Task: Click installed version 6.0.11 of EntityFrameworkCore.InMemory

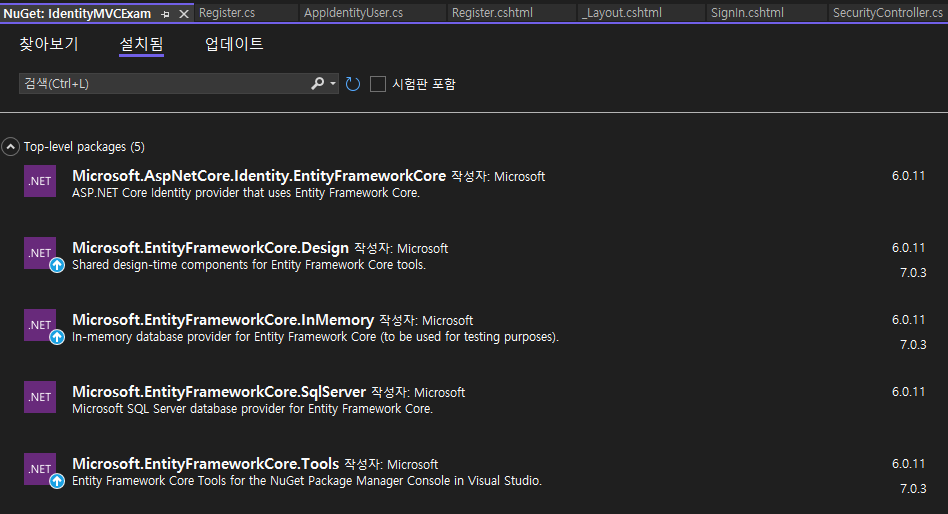Action: point(908,320)
